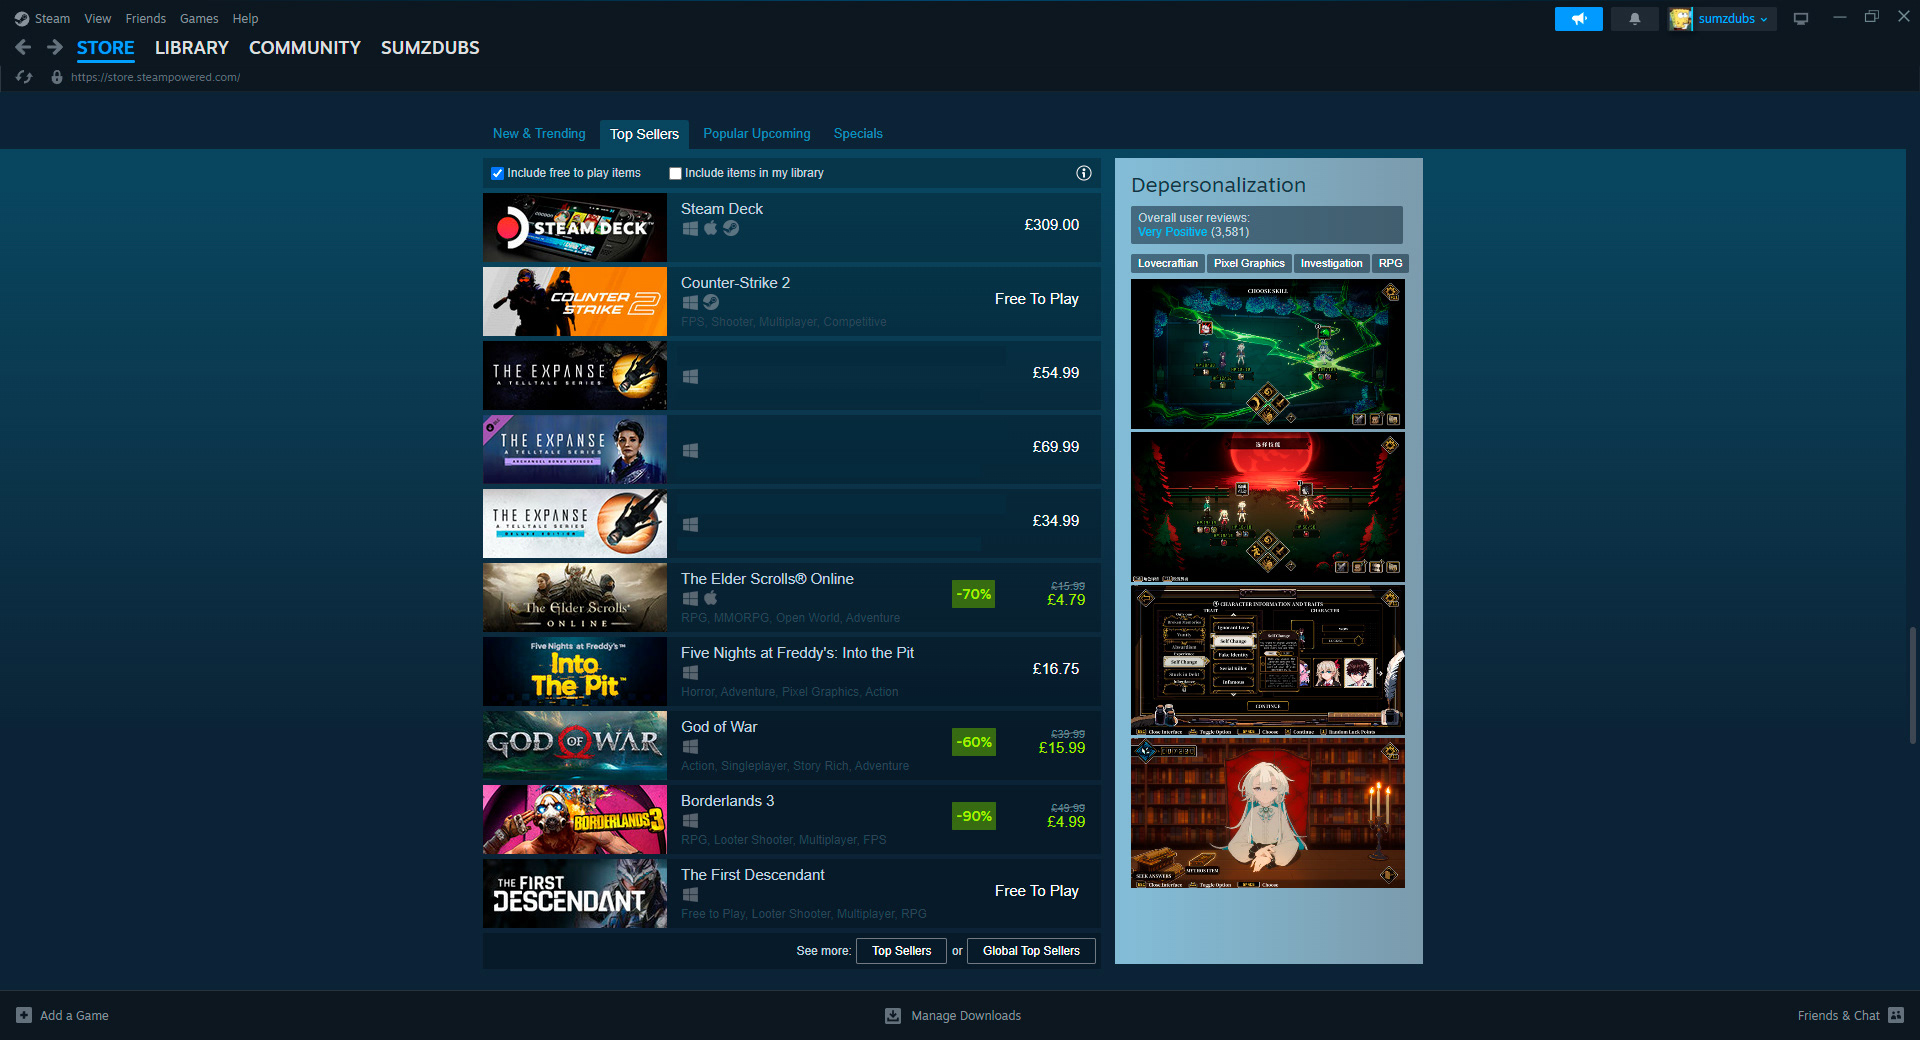This screenshot has height=1040, width=1920.
Task: Open the View menu
Action: click(x=98, y=19)
